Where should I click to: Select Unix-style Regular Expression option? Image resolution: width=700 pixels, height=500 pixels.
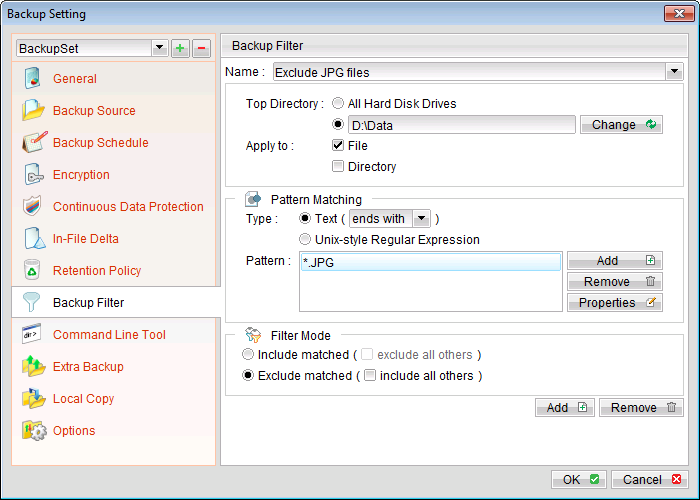(x=305, y=239)
